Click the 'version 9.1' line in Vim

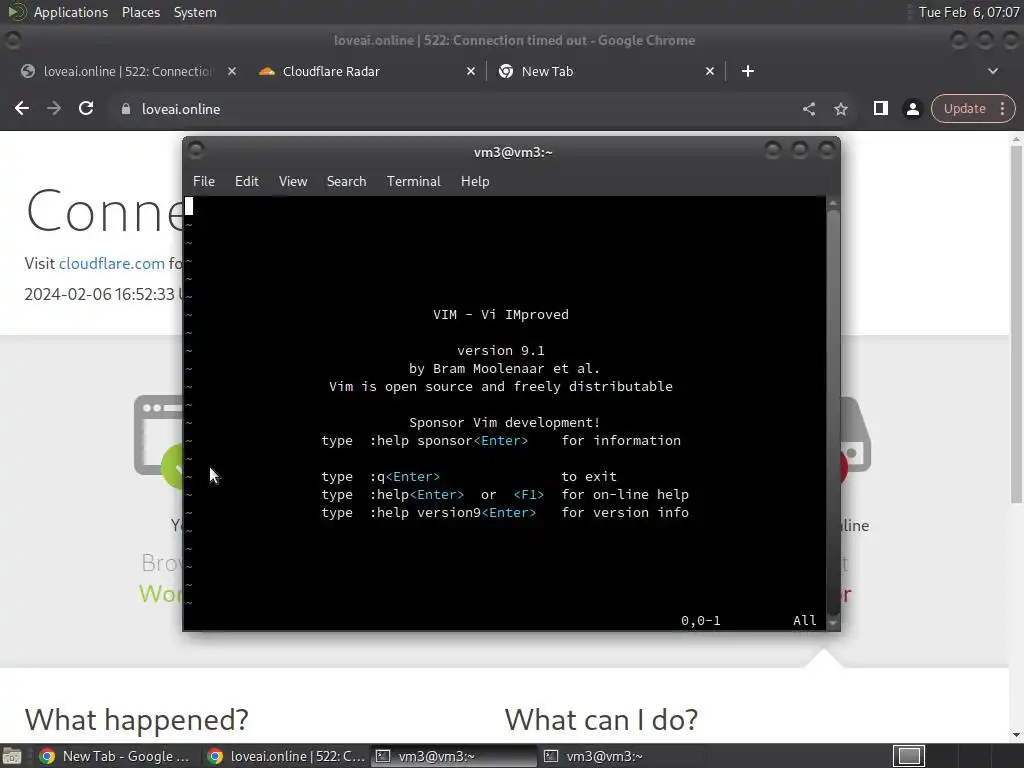(x=501, y=351)
